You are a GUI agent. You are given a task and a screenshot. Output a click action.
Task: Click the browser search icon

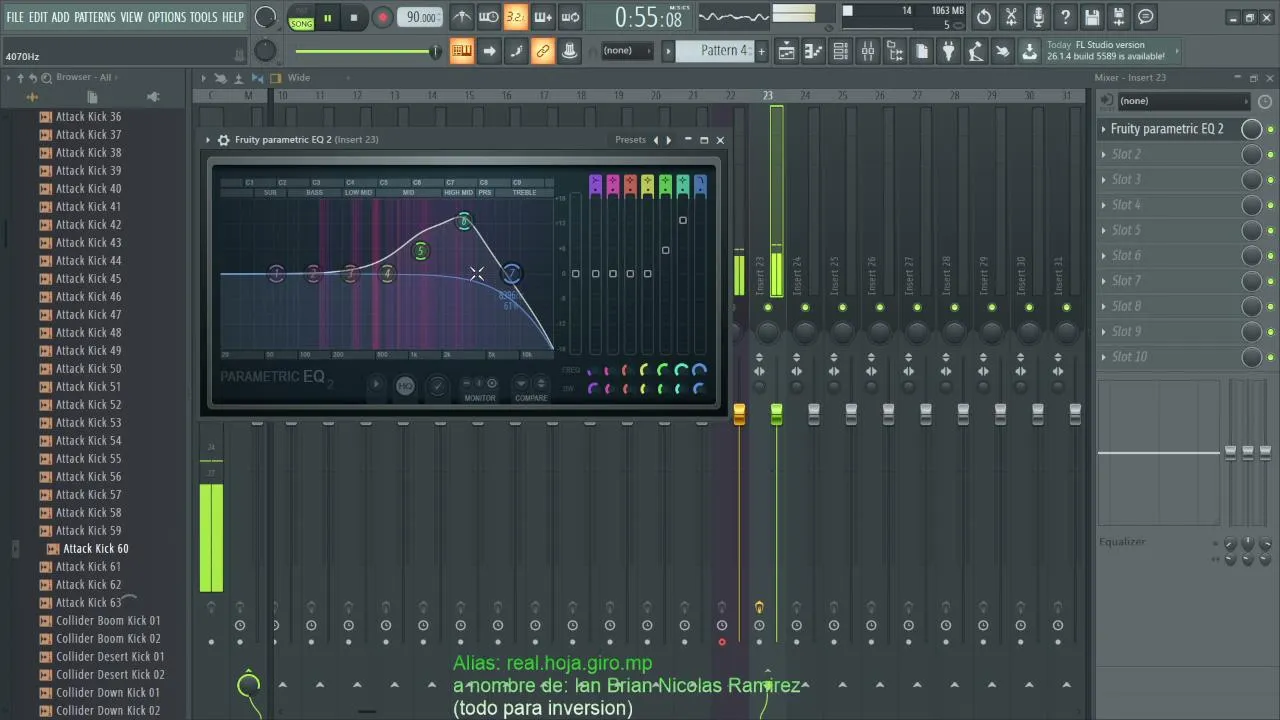click(x=47, y=77)
